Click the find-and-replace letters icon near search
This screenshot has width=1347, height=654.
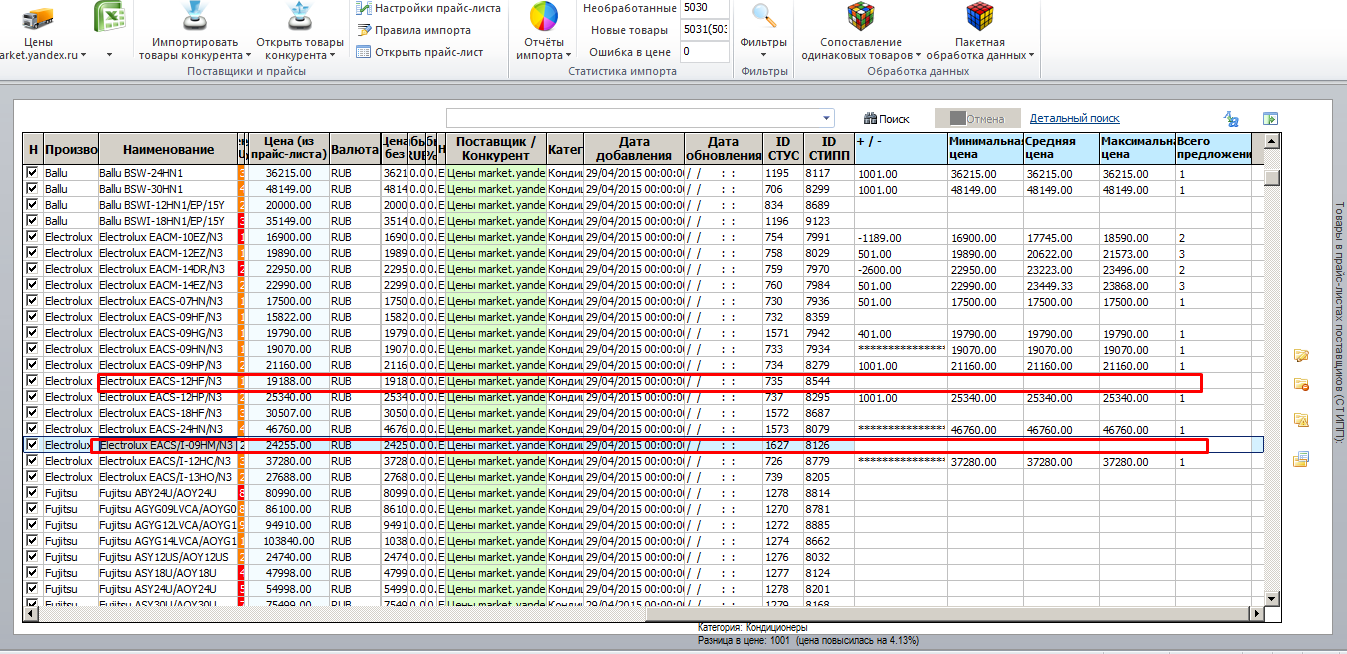[x=1232, y=118]
